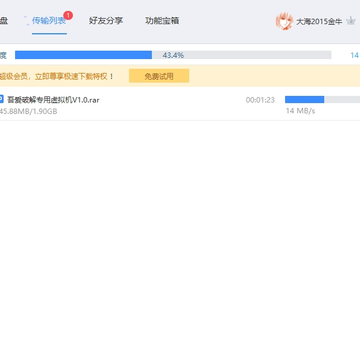Open the 功能宝箱 tab
This screenshot has height=360, width=360.
point(162,21)
